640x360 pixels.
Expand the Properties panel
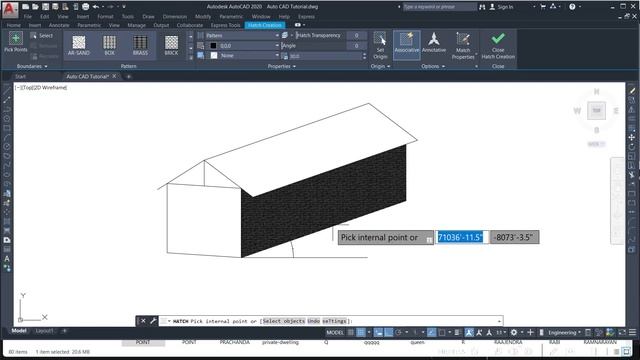tap(282, 66)
